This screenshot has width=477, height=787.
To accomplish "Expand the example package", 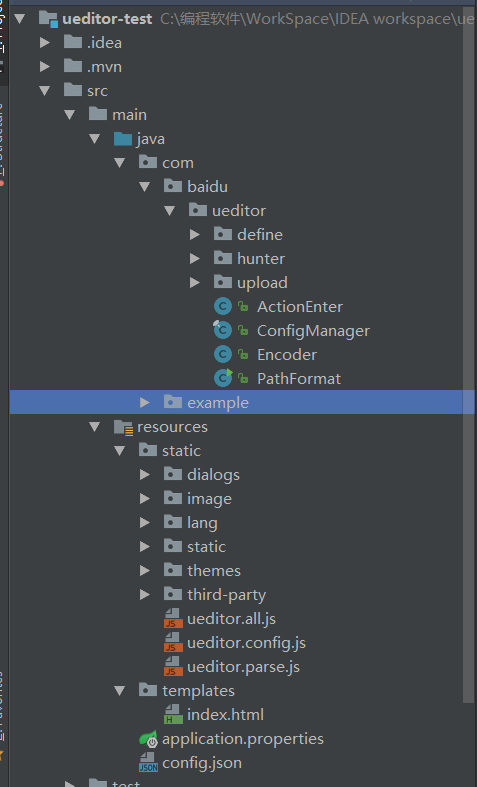I will click(145, 403).
